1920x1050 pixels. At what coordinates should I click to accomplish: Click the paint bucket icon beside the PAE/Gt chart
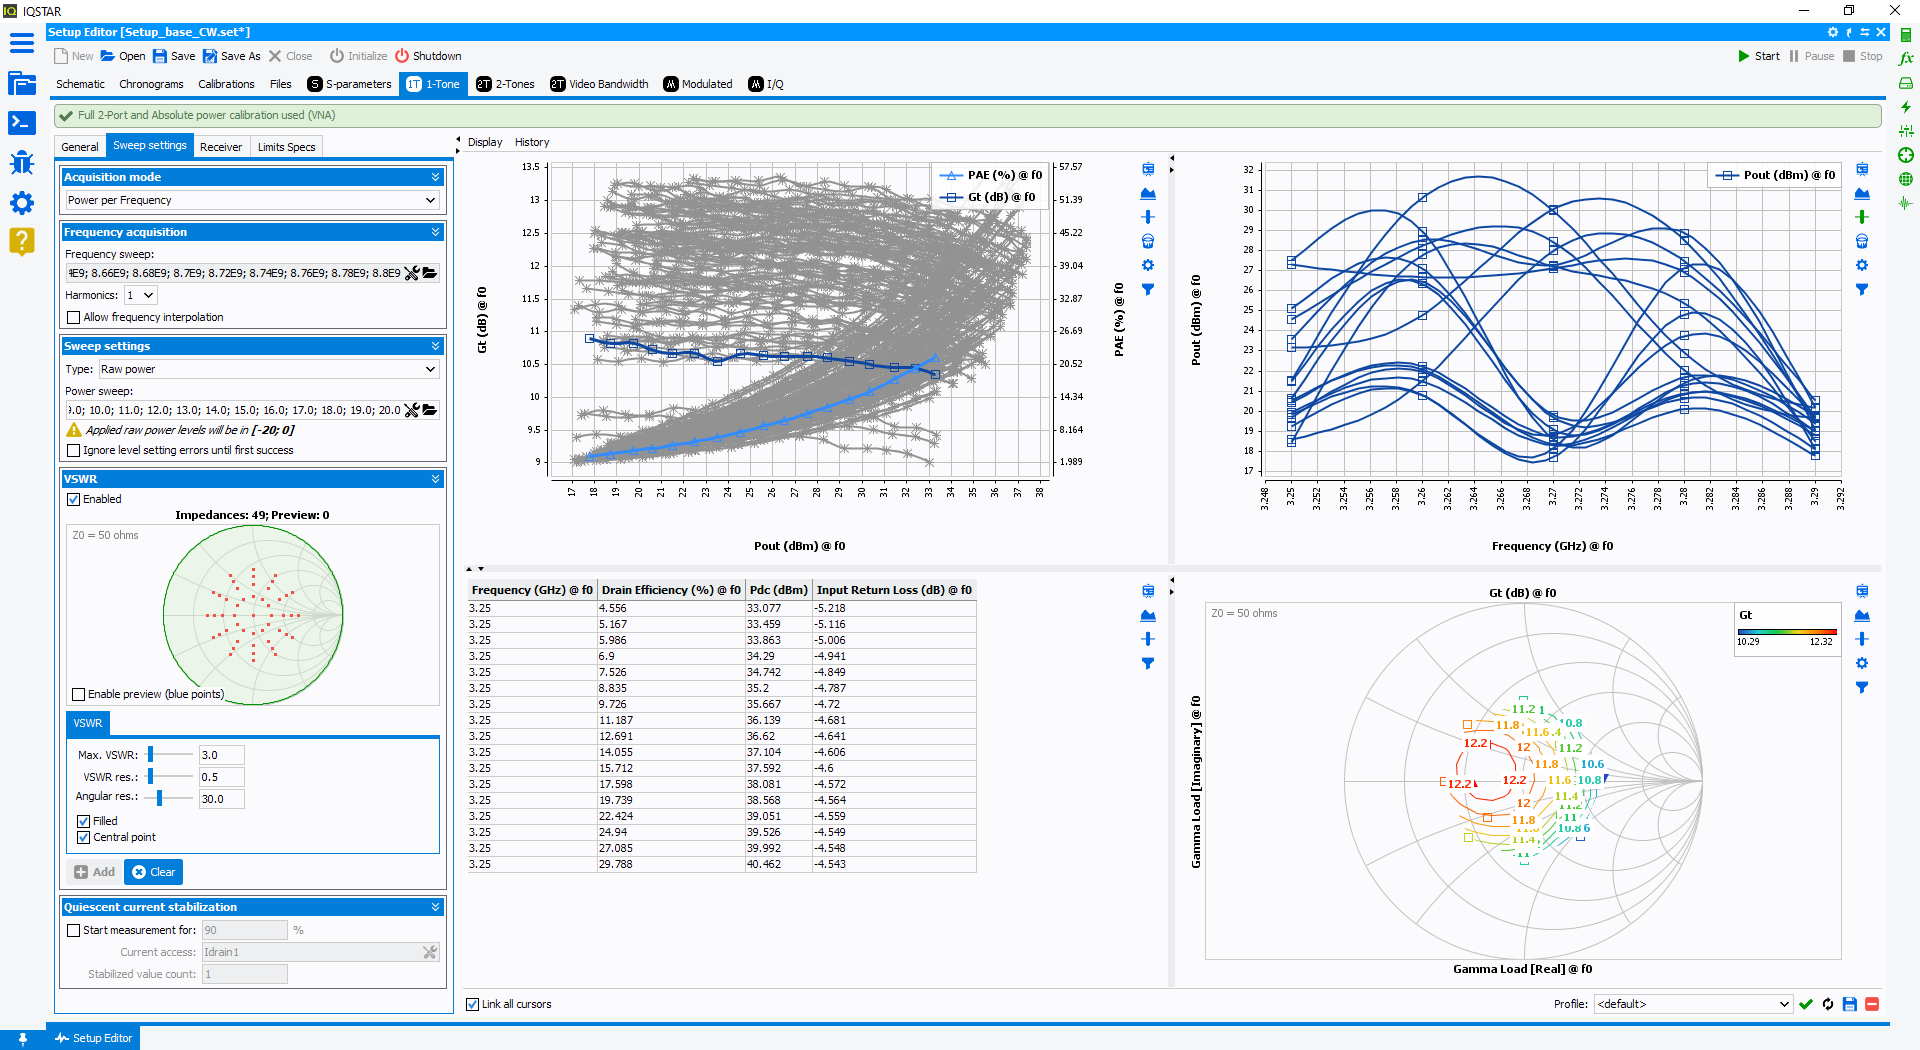[x=1148, y=241]
